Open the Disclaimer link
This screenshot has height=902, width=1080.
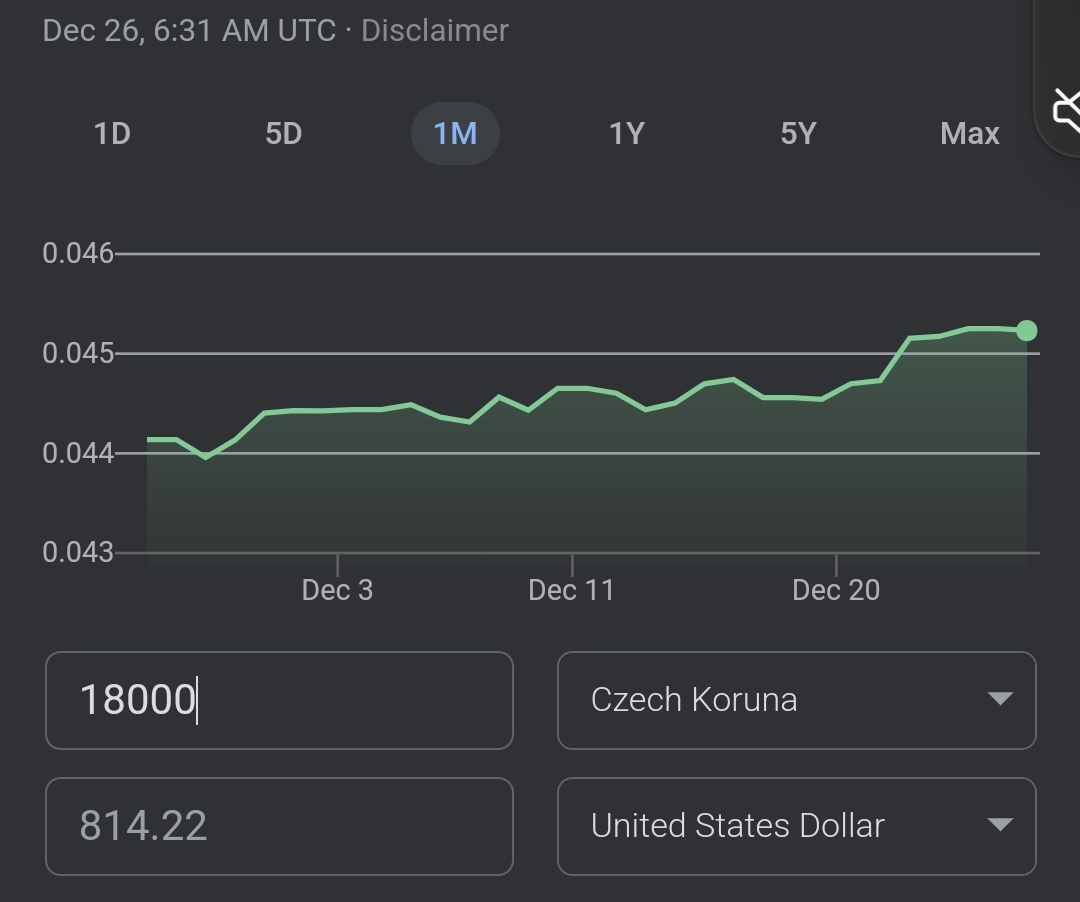pos(434,30)
